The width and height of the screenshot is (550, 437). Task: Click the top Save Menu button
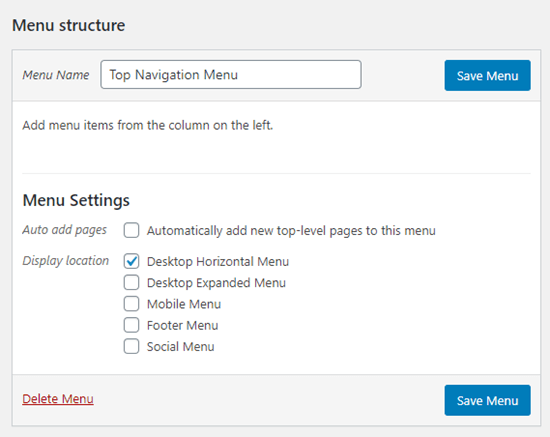tap(488, 75)
